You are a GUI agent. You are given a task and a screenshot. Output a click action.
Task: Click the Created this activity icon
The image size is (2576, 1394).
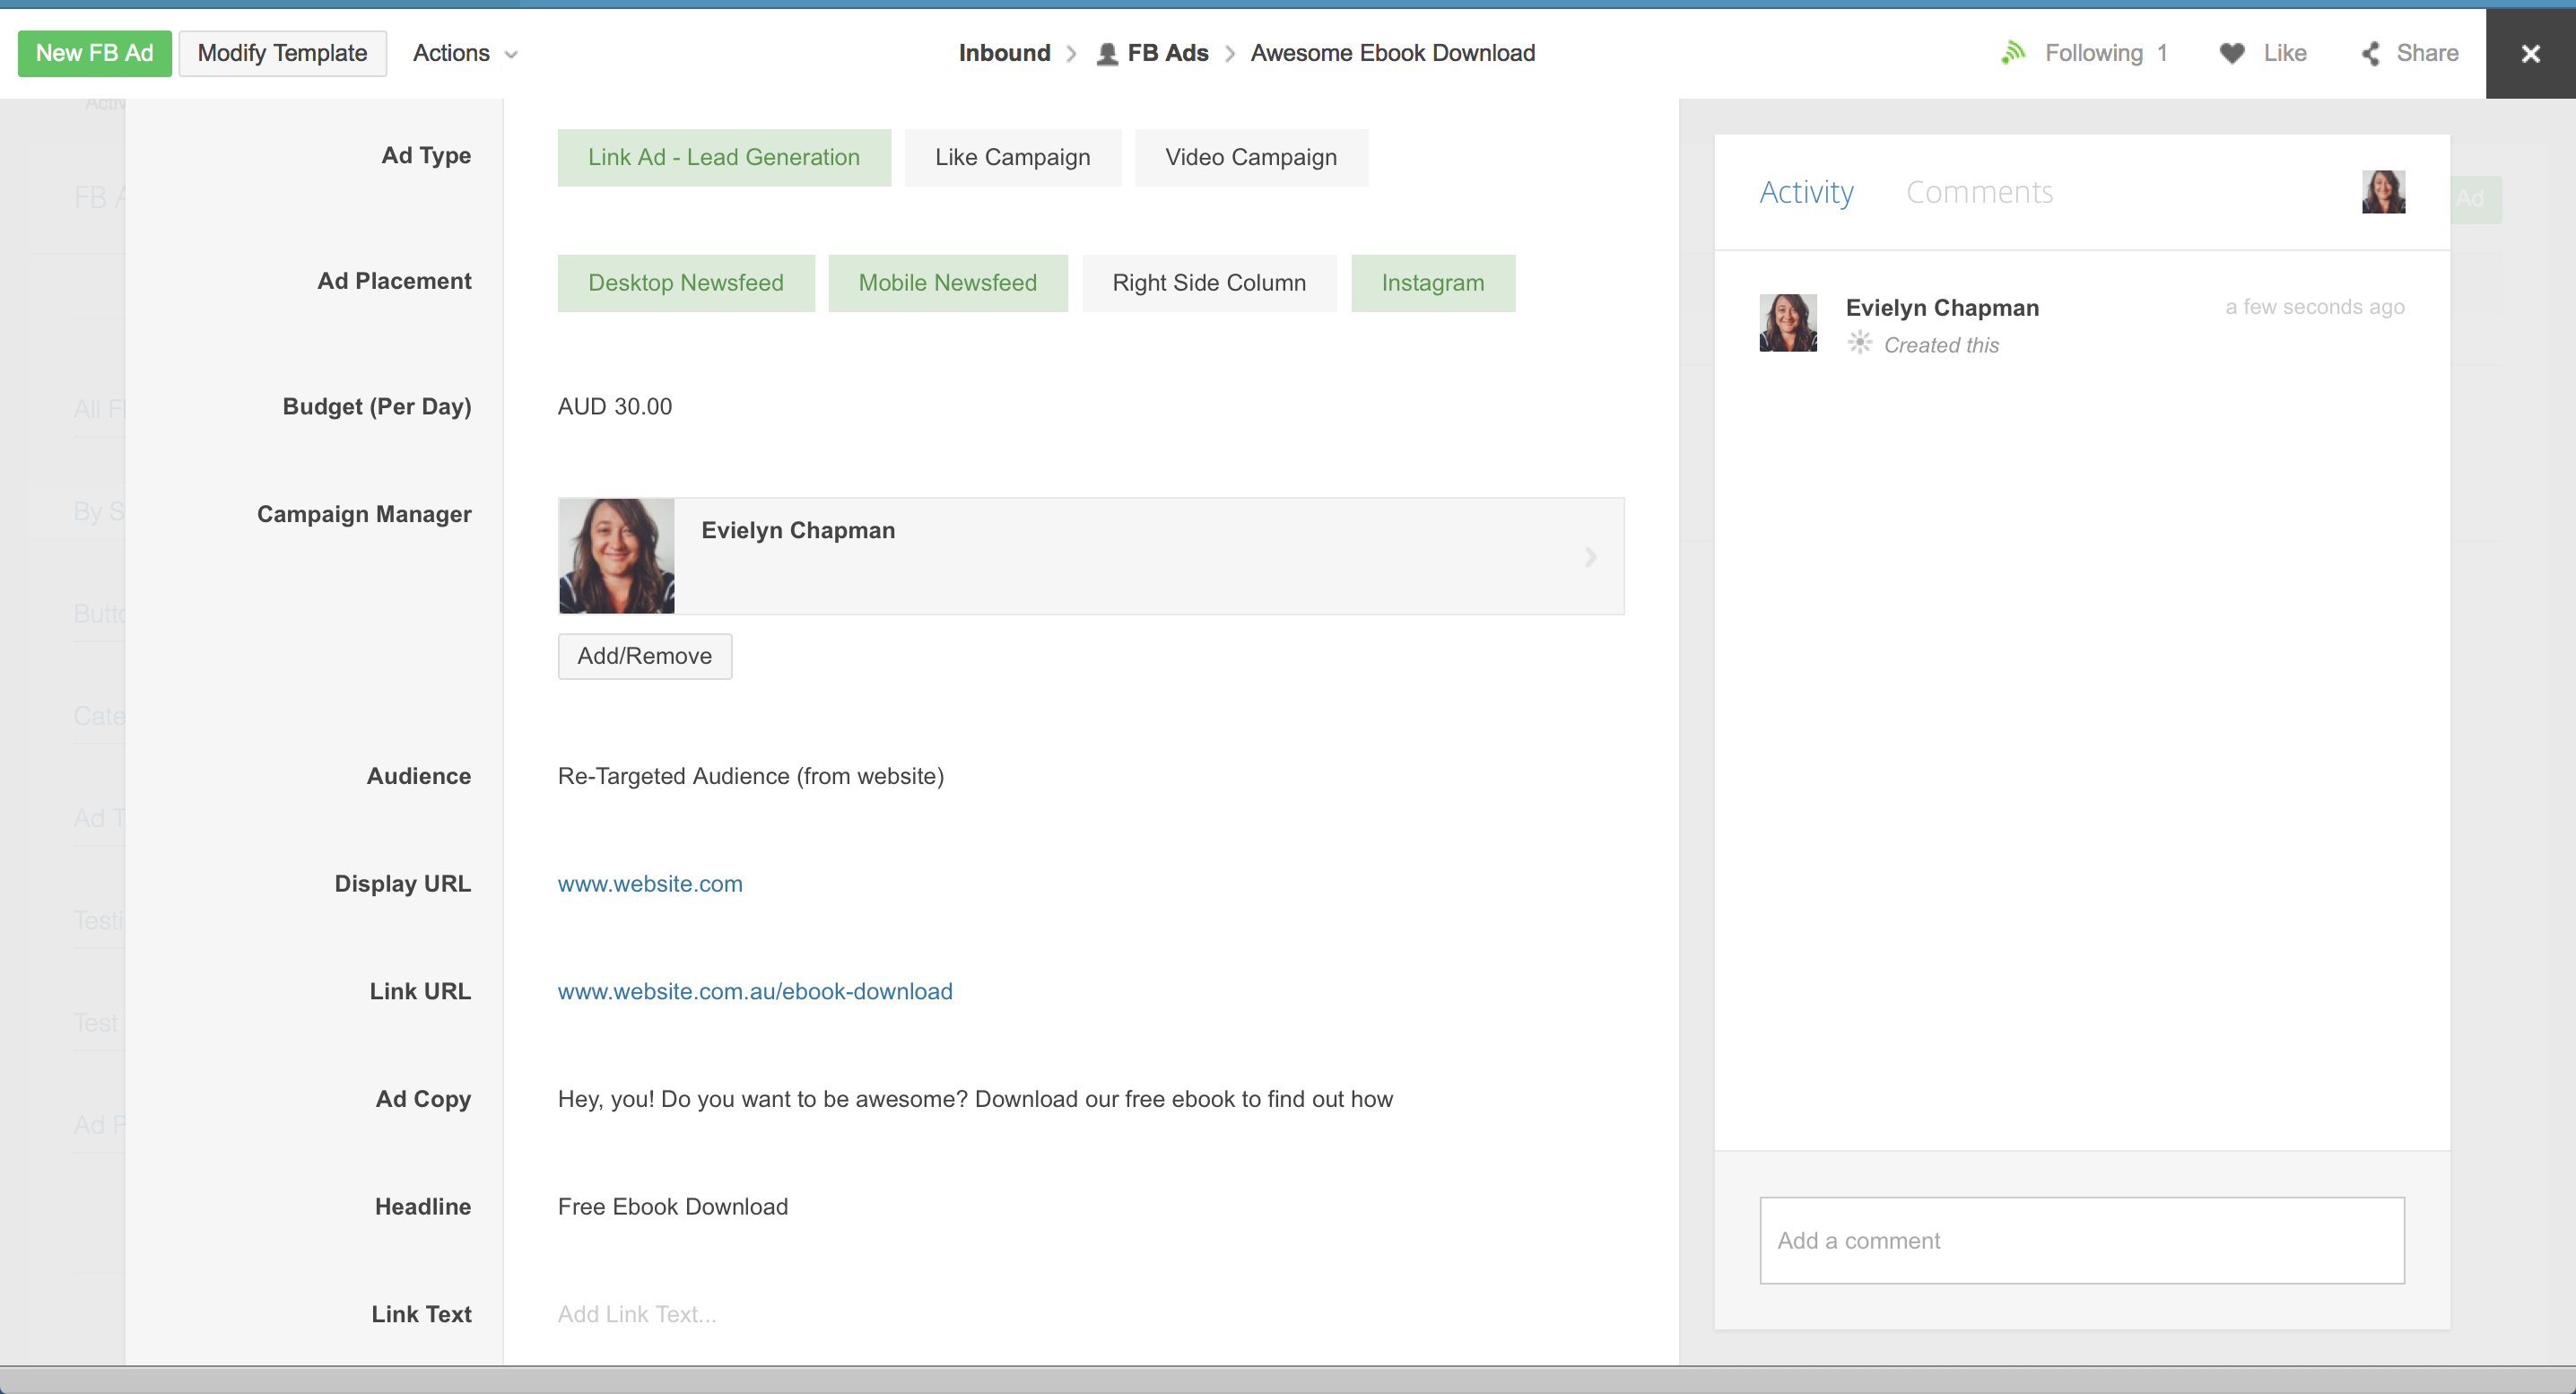click(1859, 343)
